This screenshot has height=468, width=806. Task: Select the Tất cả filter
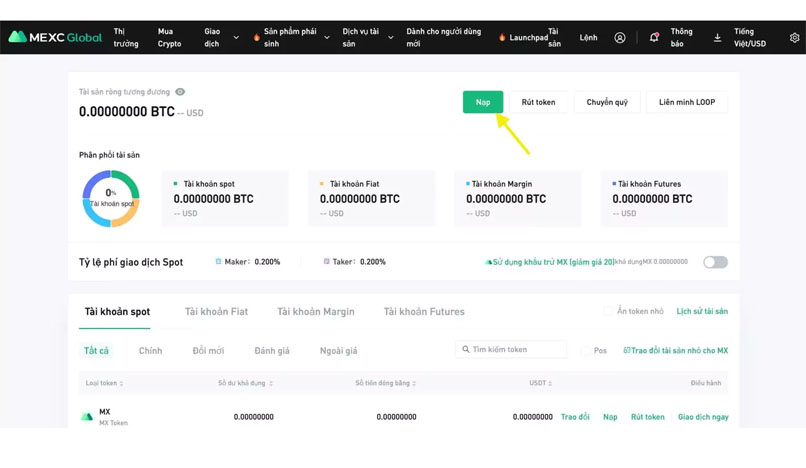coord(96,351)
